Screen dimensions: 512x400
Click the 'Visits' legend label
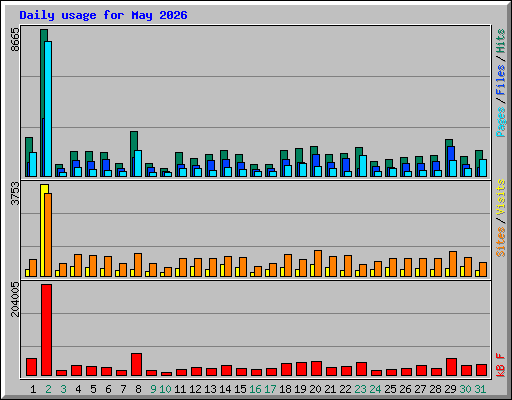500,197
